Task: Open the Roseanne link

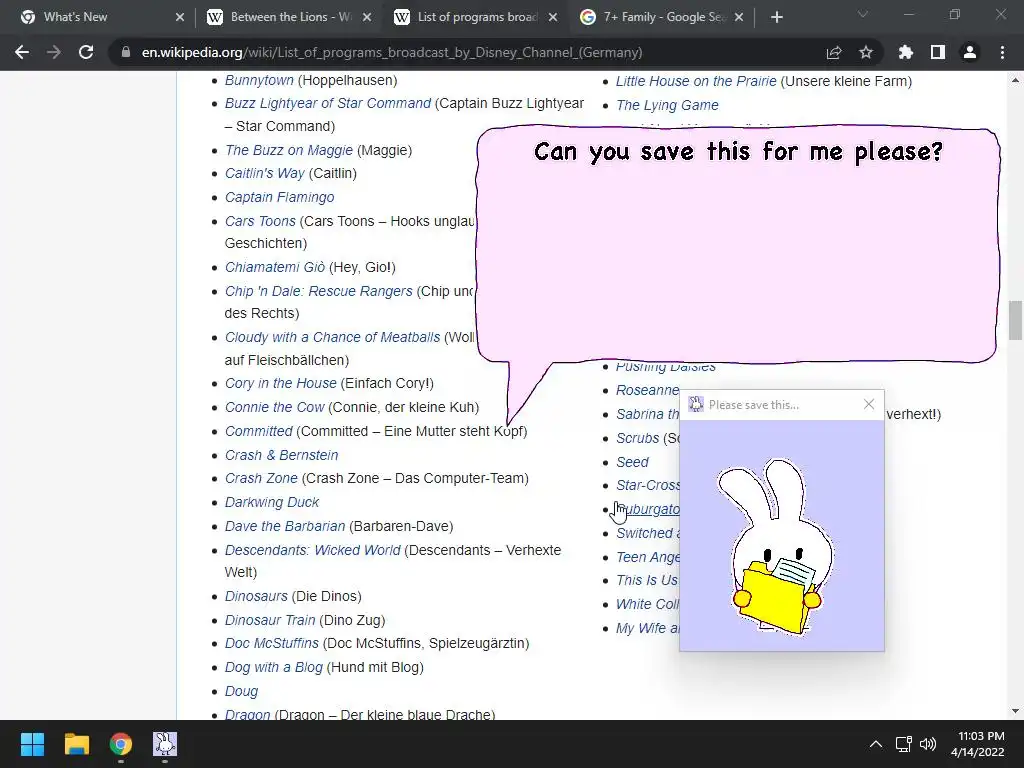Action: (x=647, y=390)
